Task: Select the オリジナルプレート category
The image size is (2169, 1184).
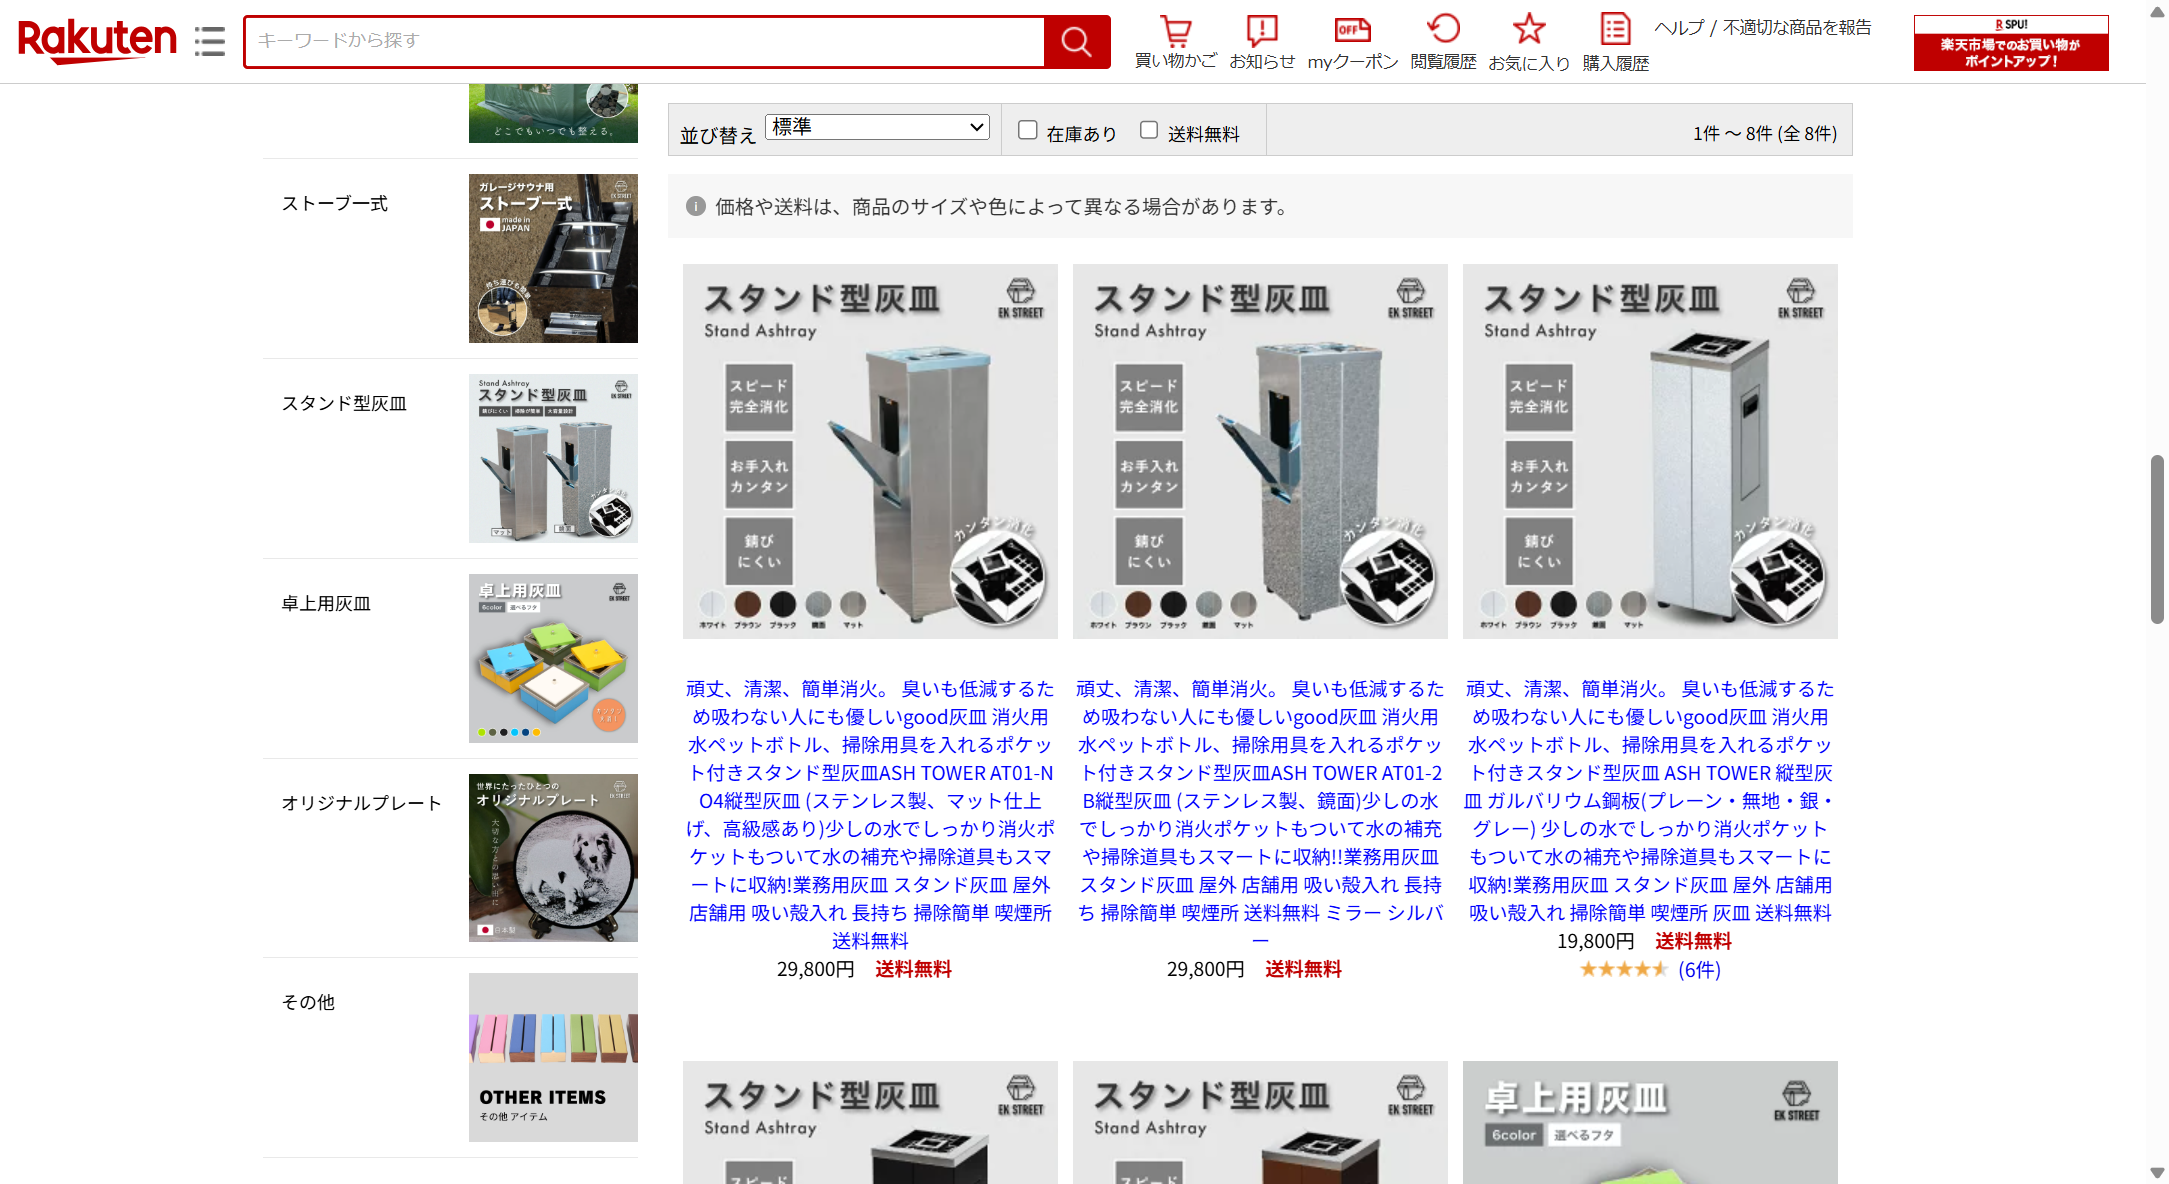Action: tap(361, 803)
